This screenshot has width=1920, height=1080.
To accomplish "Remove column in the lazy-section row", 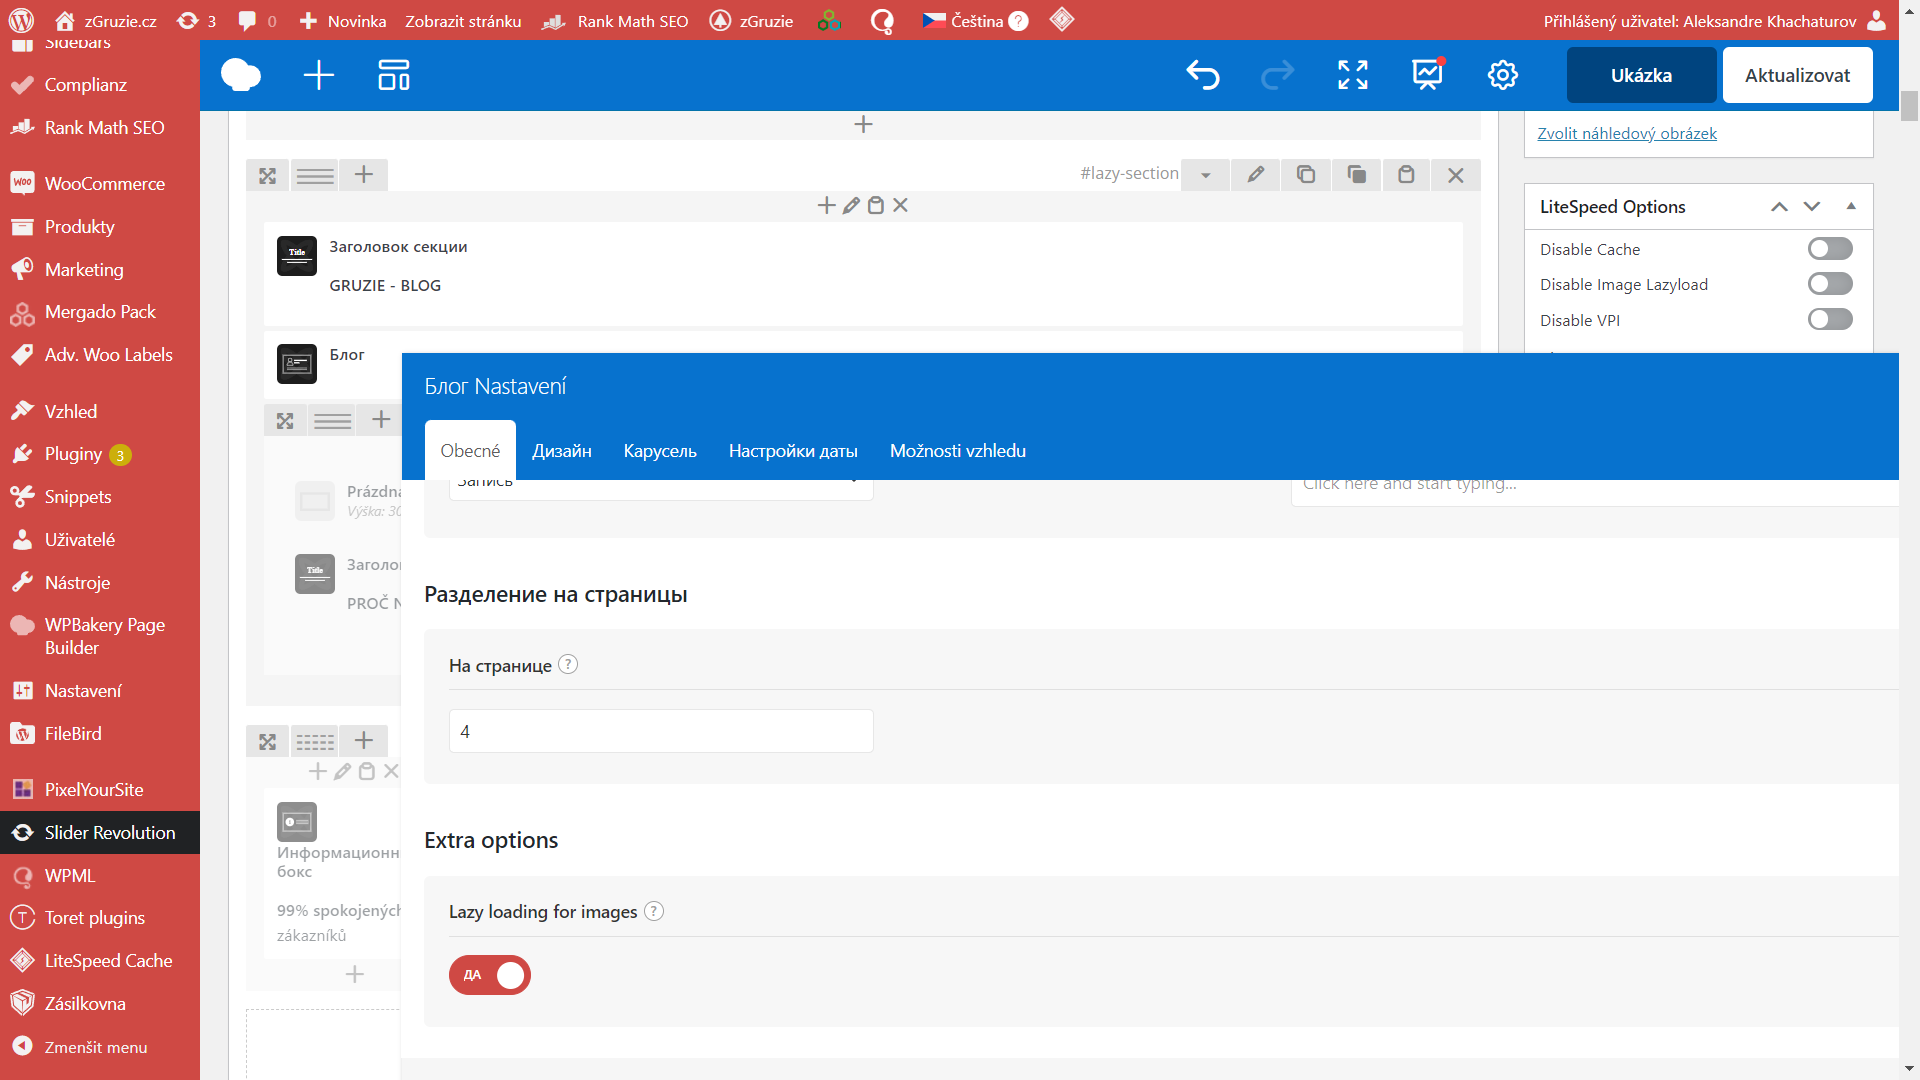I will [x=901, y=205].
